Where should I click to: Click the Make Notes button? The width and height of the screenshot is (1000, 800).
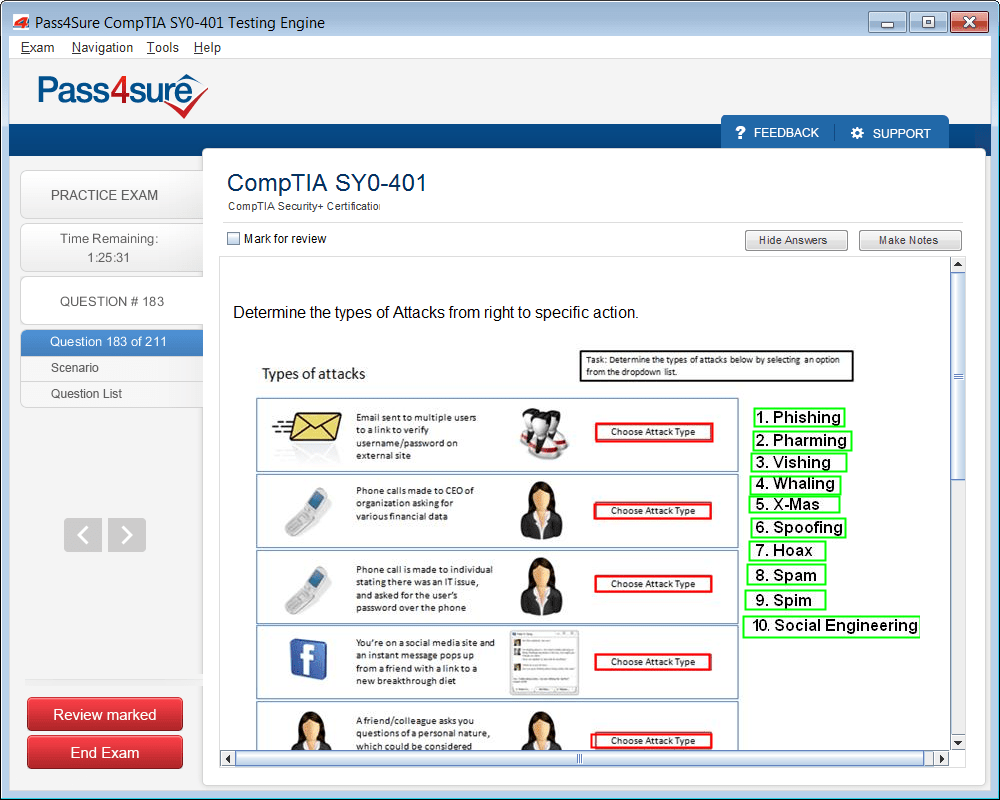910,241
